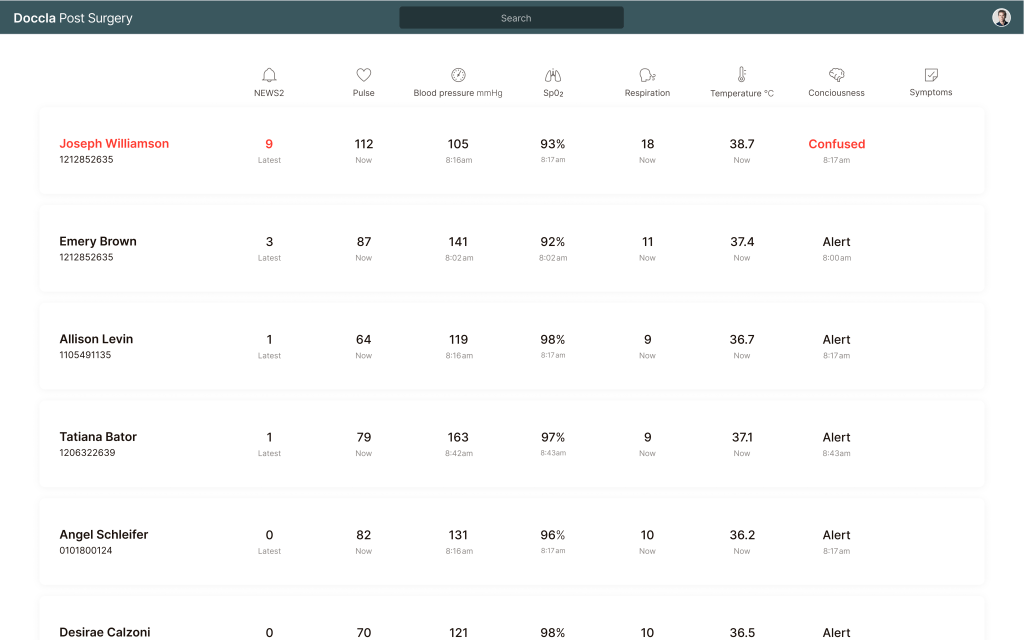Image resolution: width=1024 pixels, height=640 pixels.
Task: Click the Blood pressure gauge icon
Action: pos(458,74)
